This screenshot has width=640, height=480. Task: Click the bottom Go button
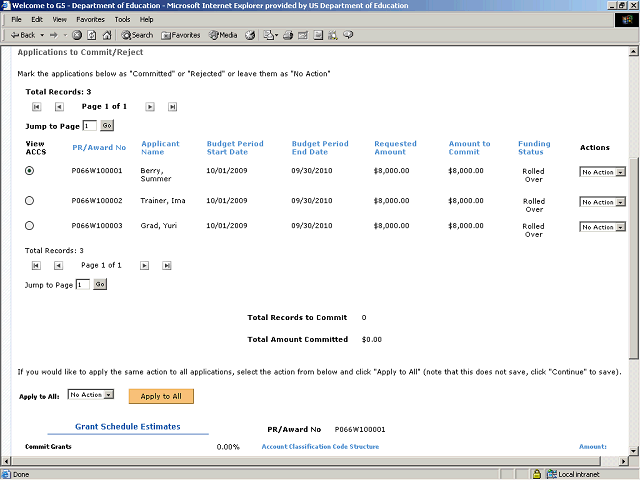click(x=100, y=284)
